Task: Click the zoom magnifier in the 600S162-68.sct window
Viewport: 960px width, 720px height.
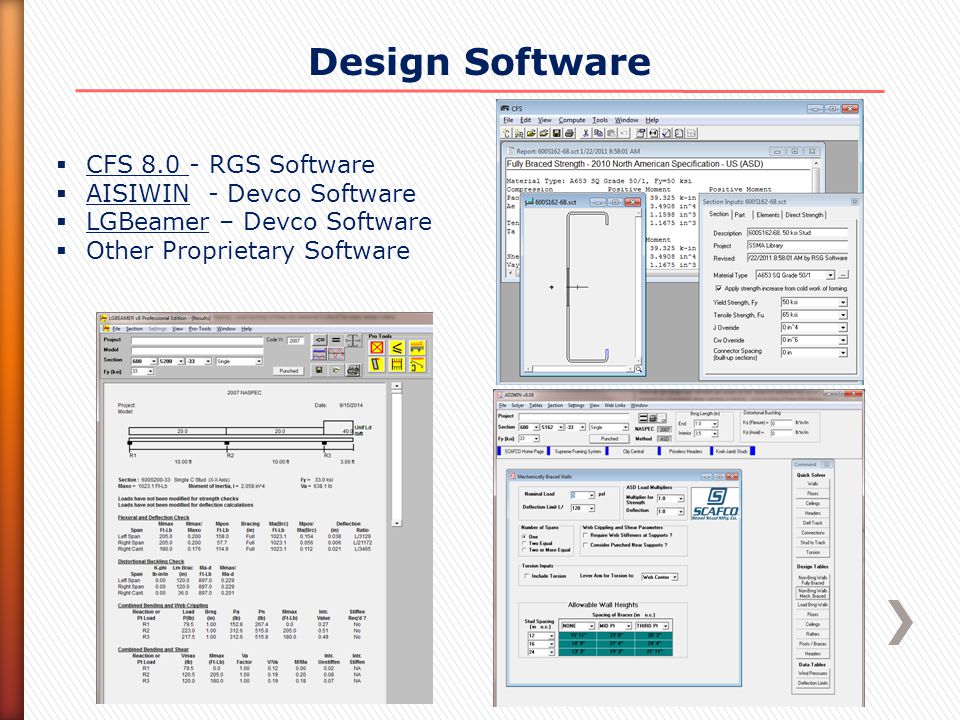Action: click(x=638, y=369)
